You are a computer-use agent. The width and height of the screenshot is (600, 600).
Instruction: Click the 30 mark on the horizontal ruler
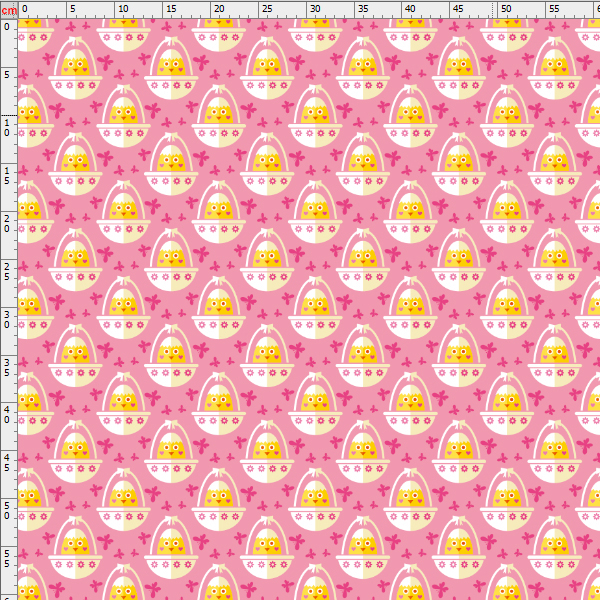click(315, 8)
